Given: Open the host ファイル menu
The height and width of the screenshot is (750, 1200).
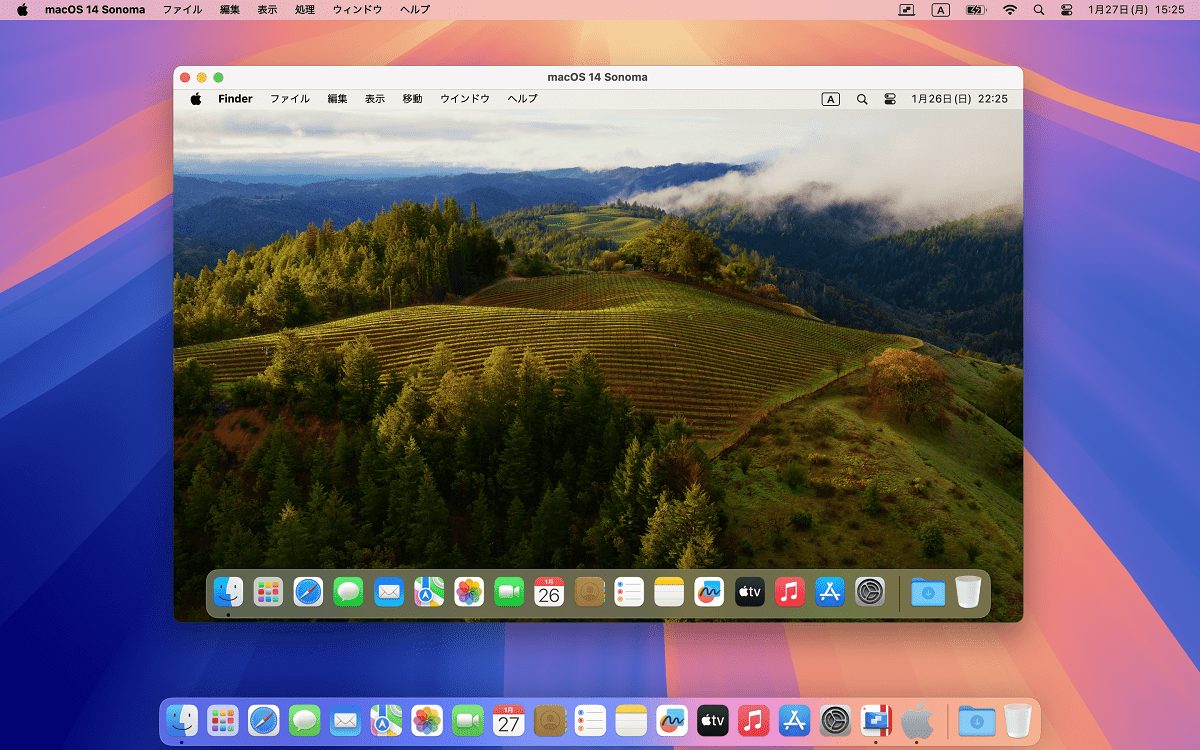Looking at the screenshot, I should (182, 9).
